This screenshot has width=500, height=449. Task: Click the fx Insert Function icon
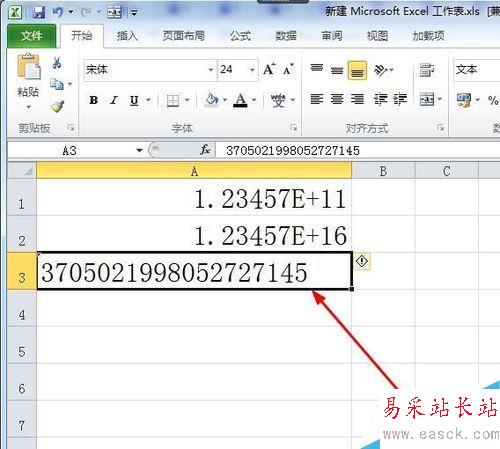(x=205, y=150)
